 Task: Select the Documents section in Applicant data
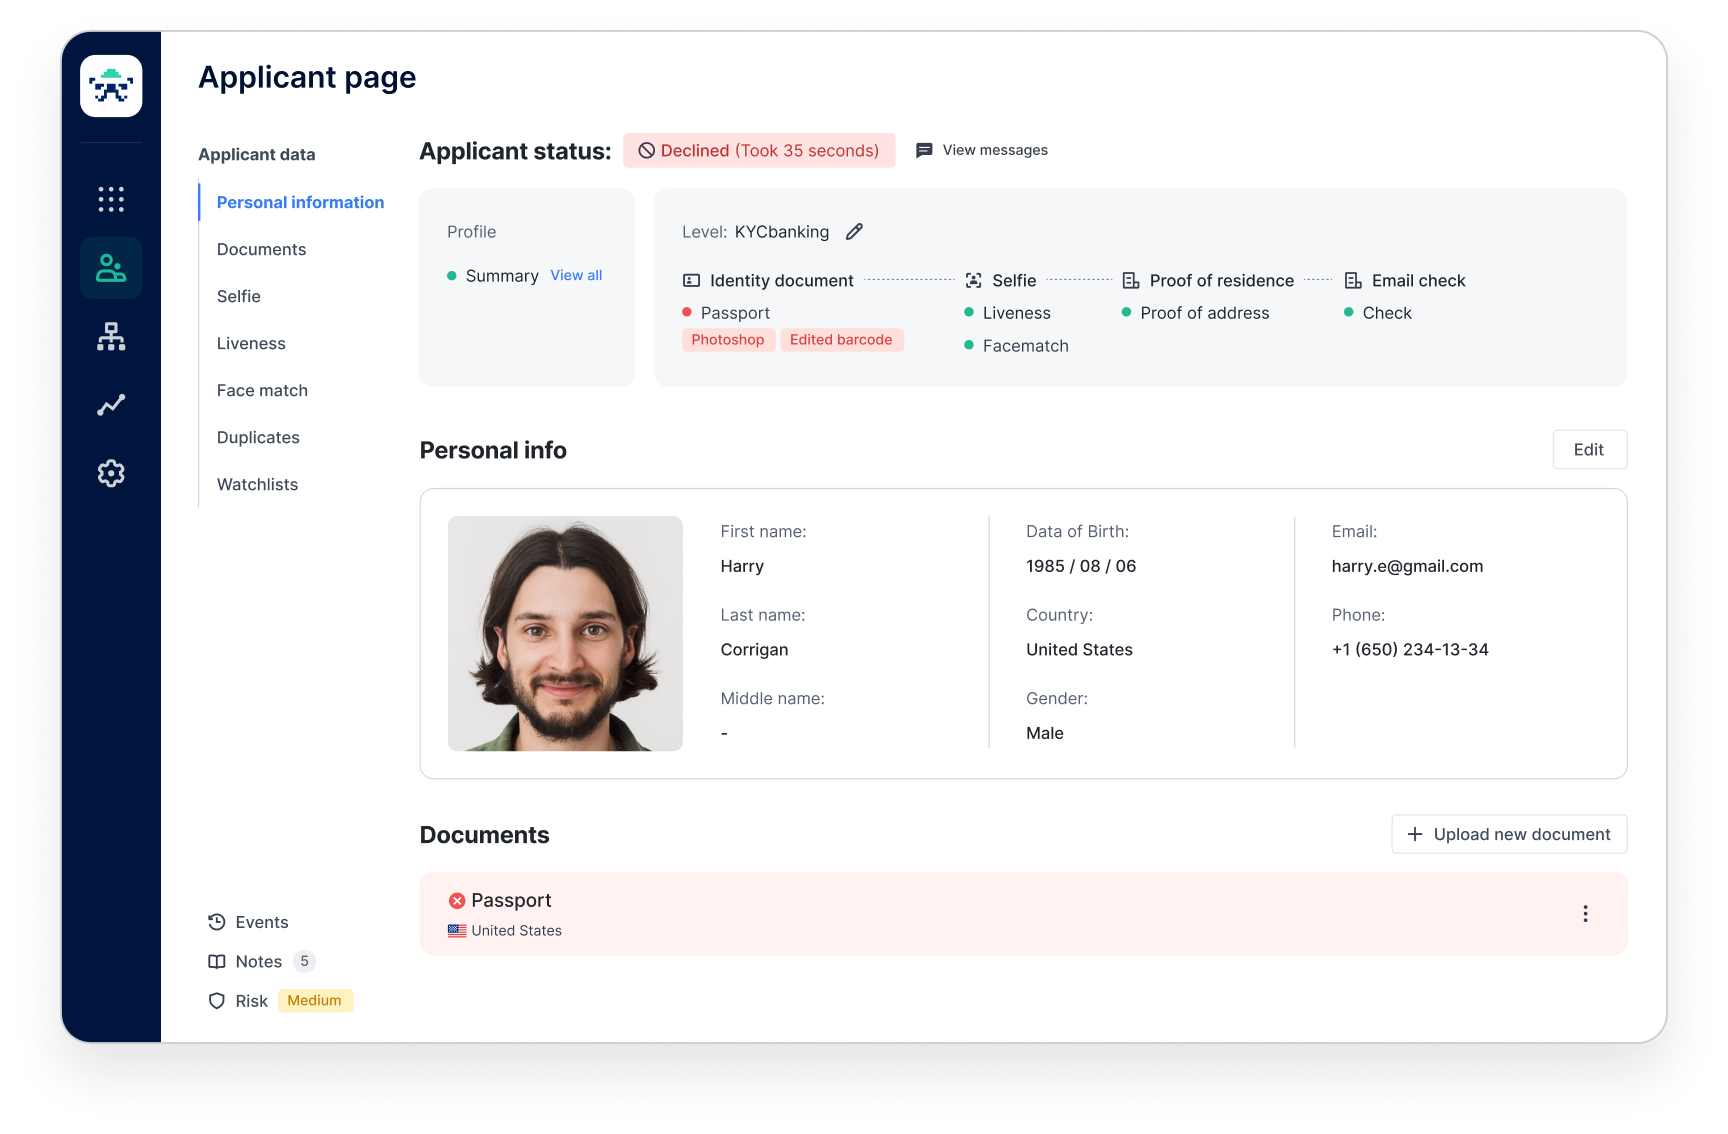261,249
